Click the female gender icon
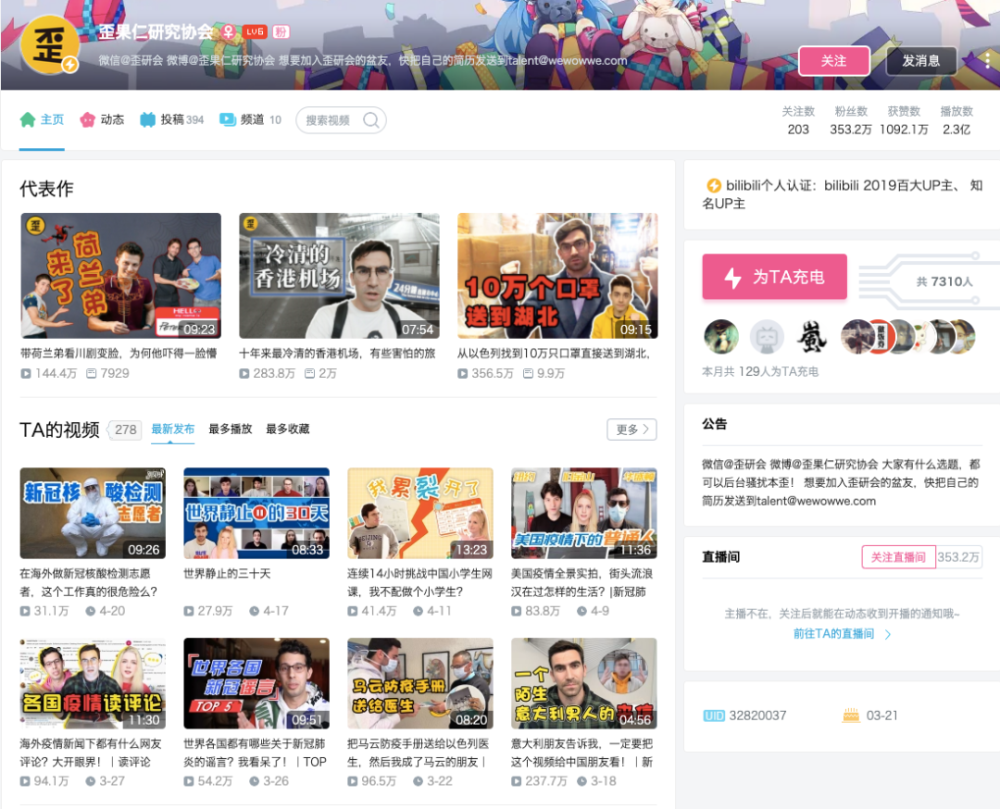This screenshot has height=809, width=1000. 228,31
